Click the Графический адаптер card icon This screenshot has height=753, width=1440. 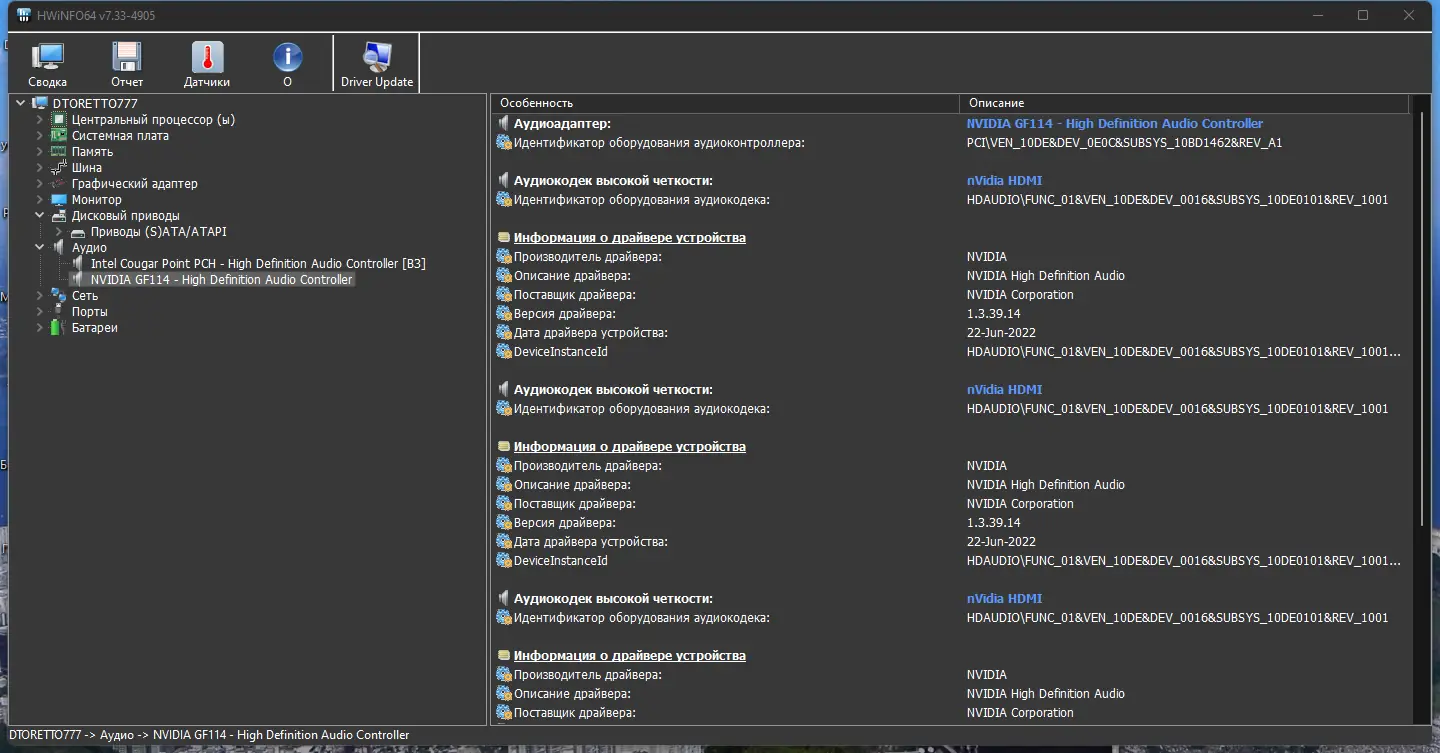point(59,183)
